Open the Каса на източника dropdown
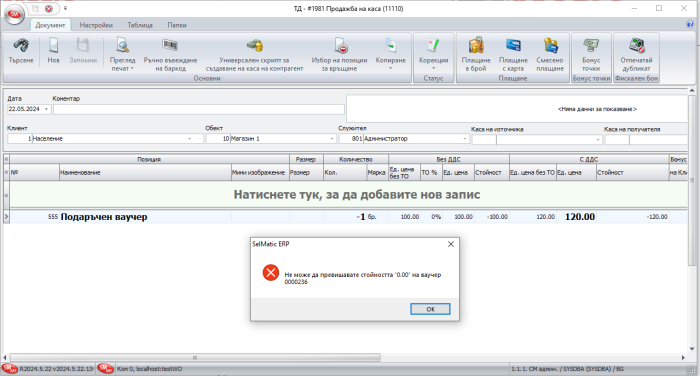Screen dimensions: 700x376 [597, 140]
